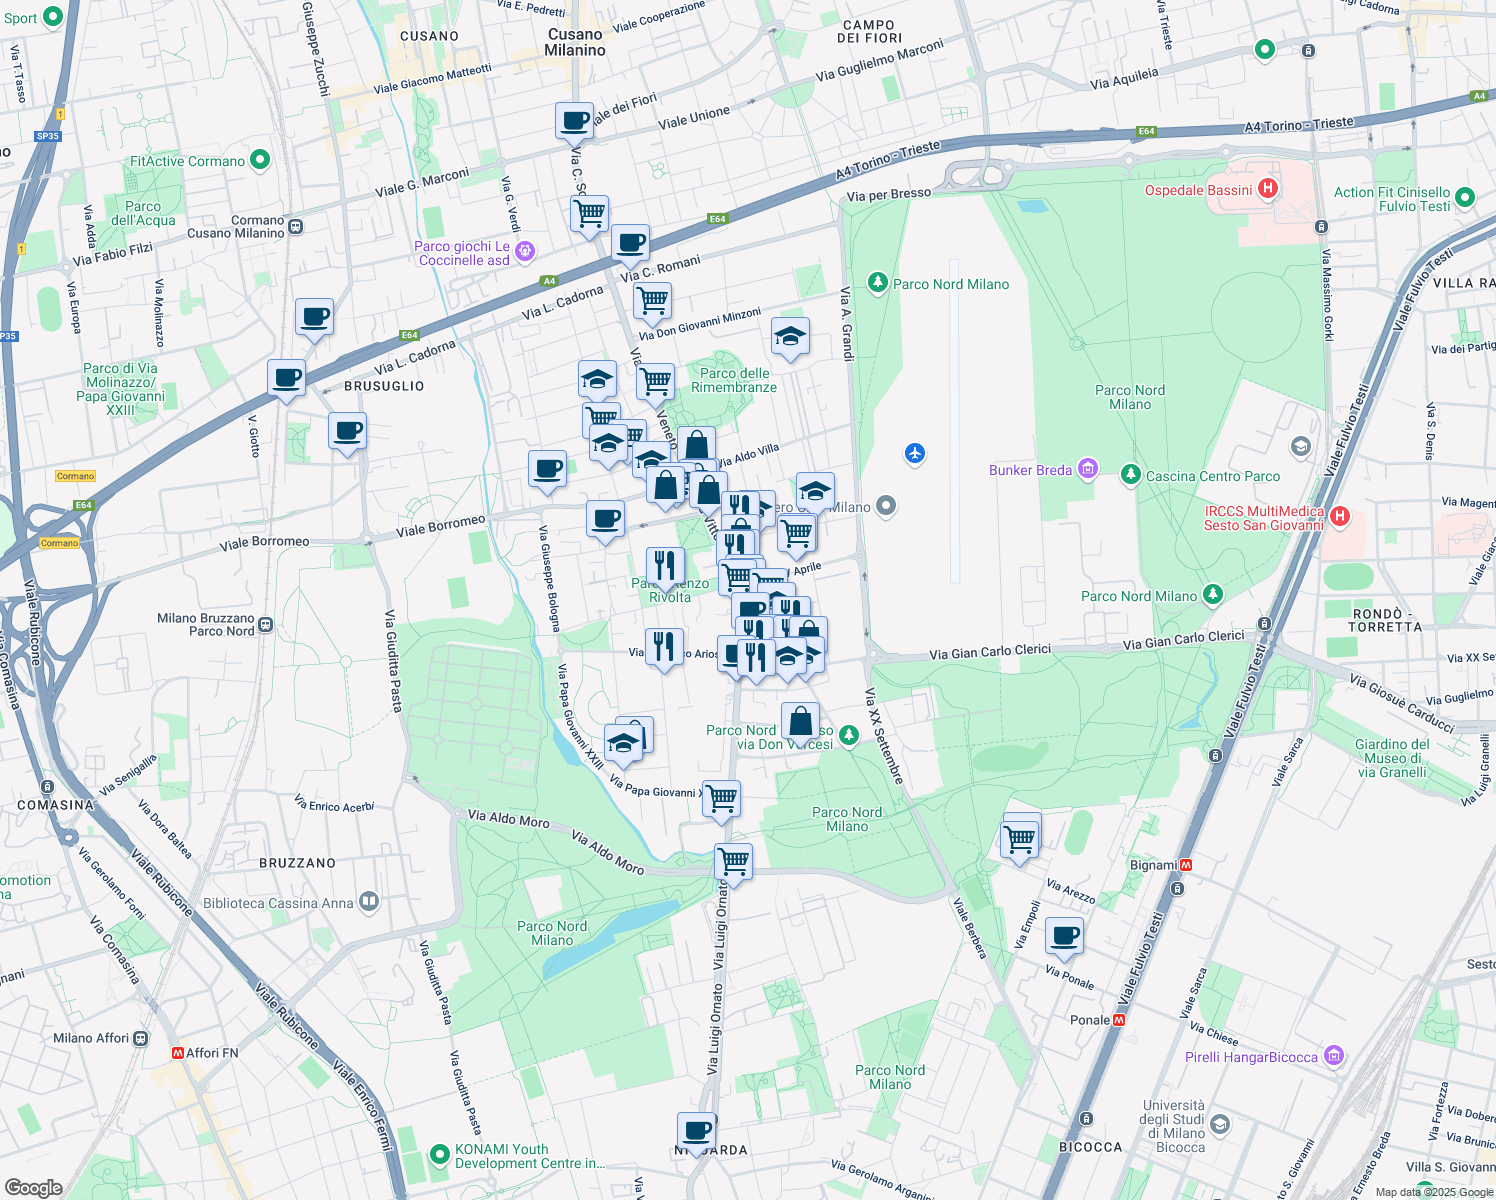1496x1200 pixels.
Task: Click the KONAMI Youth Development Centre marker
Action: click(x=440, y=1153)
